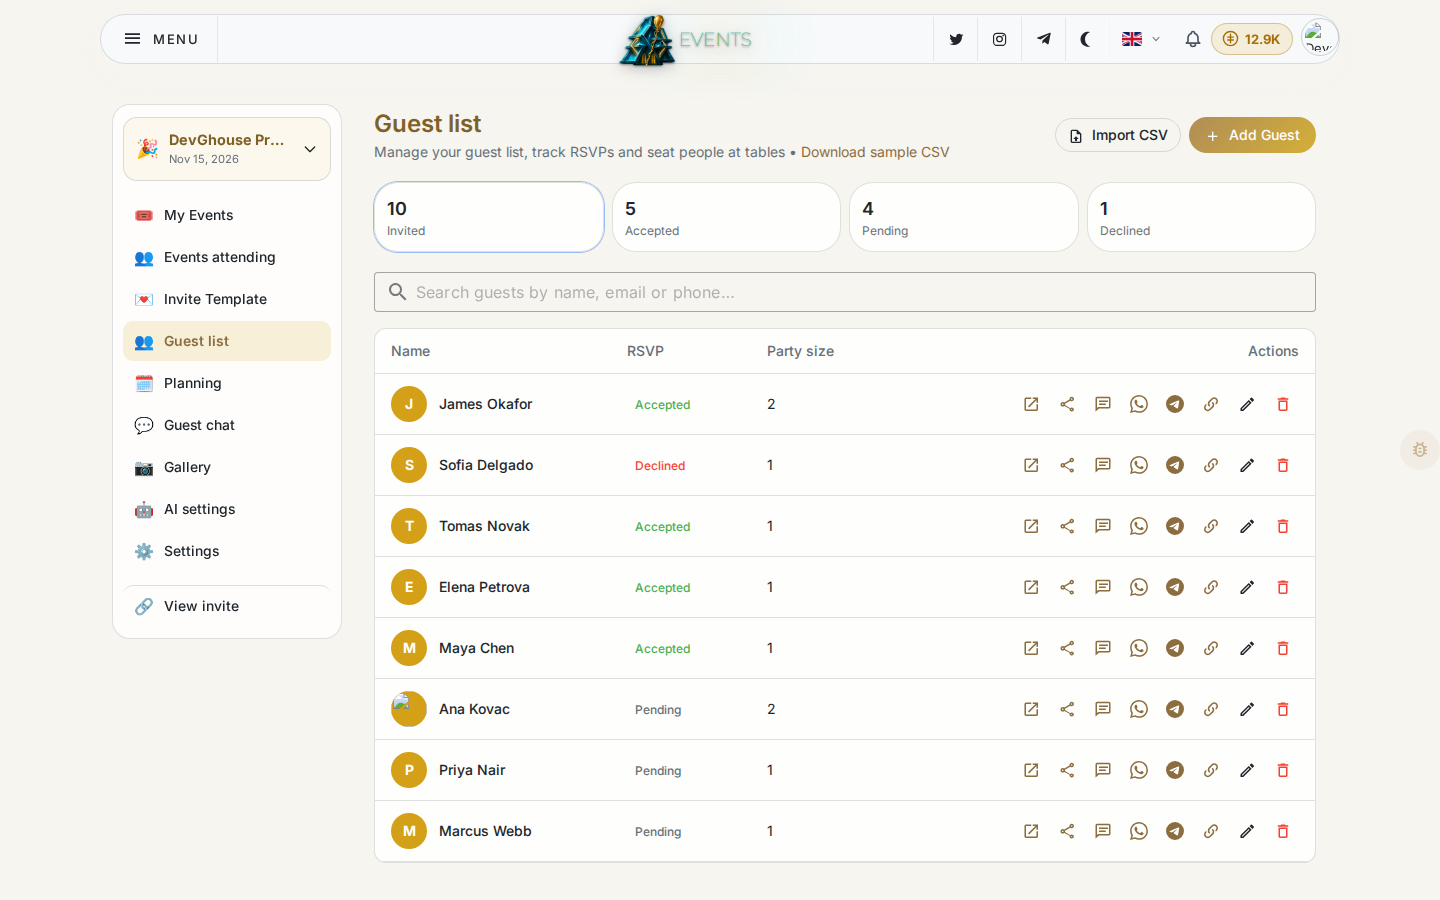
Task: Expand the DevGhouse event selector
Action: pyautogui.click(x=227, y=149)
